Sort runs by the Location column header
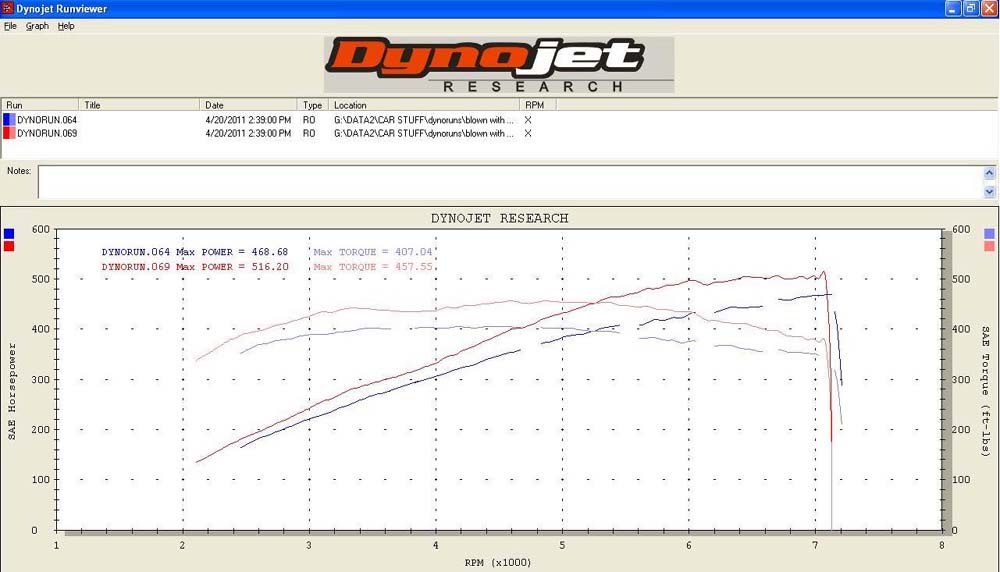The height and width of the screenshot is (572, 1000). point(424,105)
